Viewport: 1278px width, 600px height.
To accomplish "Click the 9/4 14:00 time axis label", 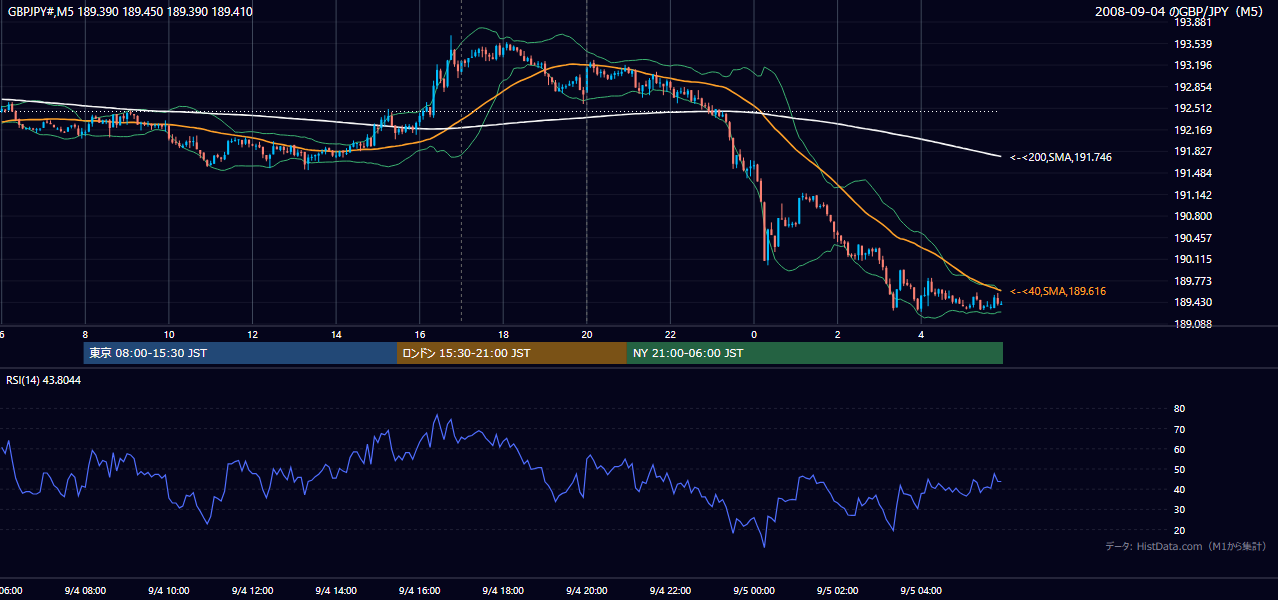I will 335,591.
